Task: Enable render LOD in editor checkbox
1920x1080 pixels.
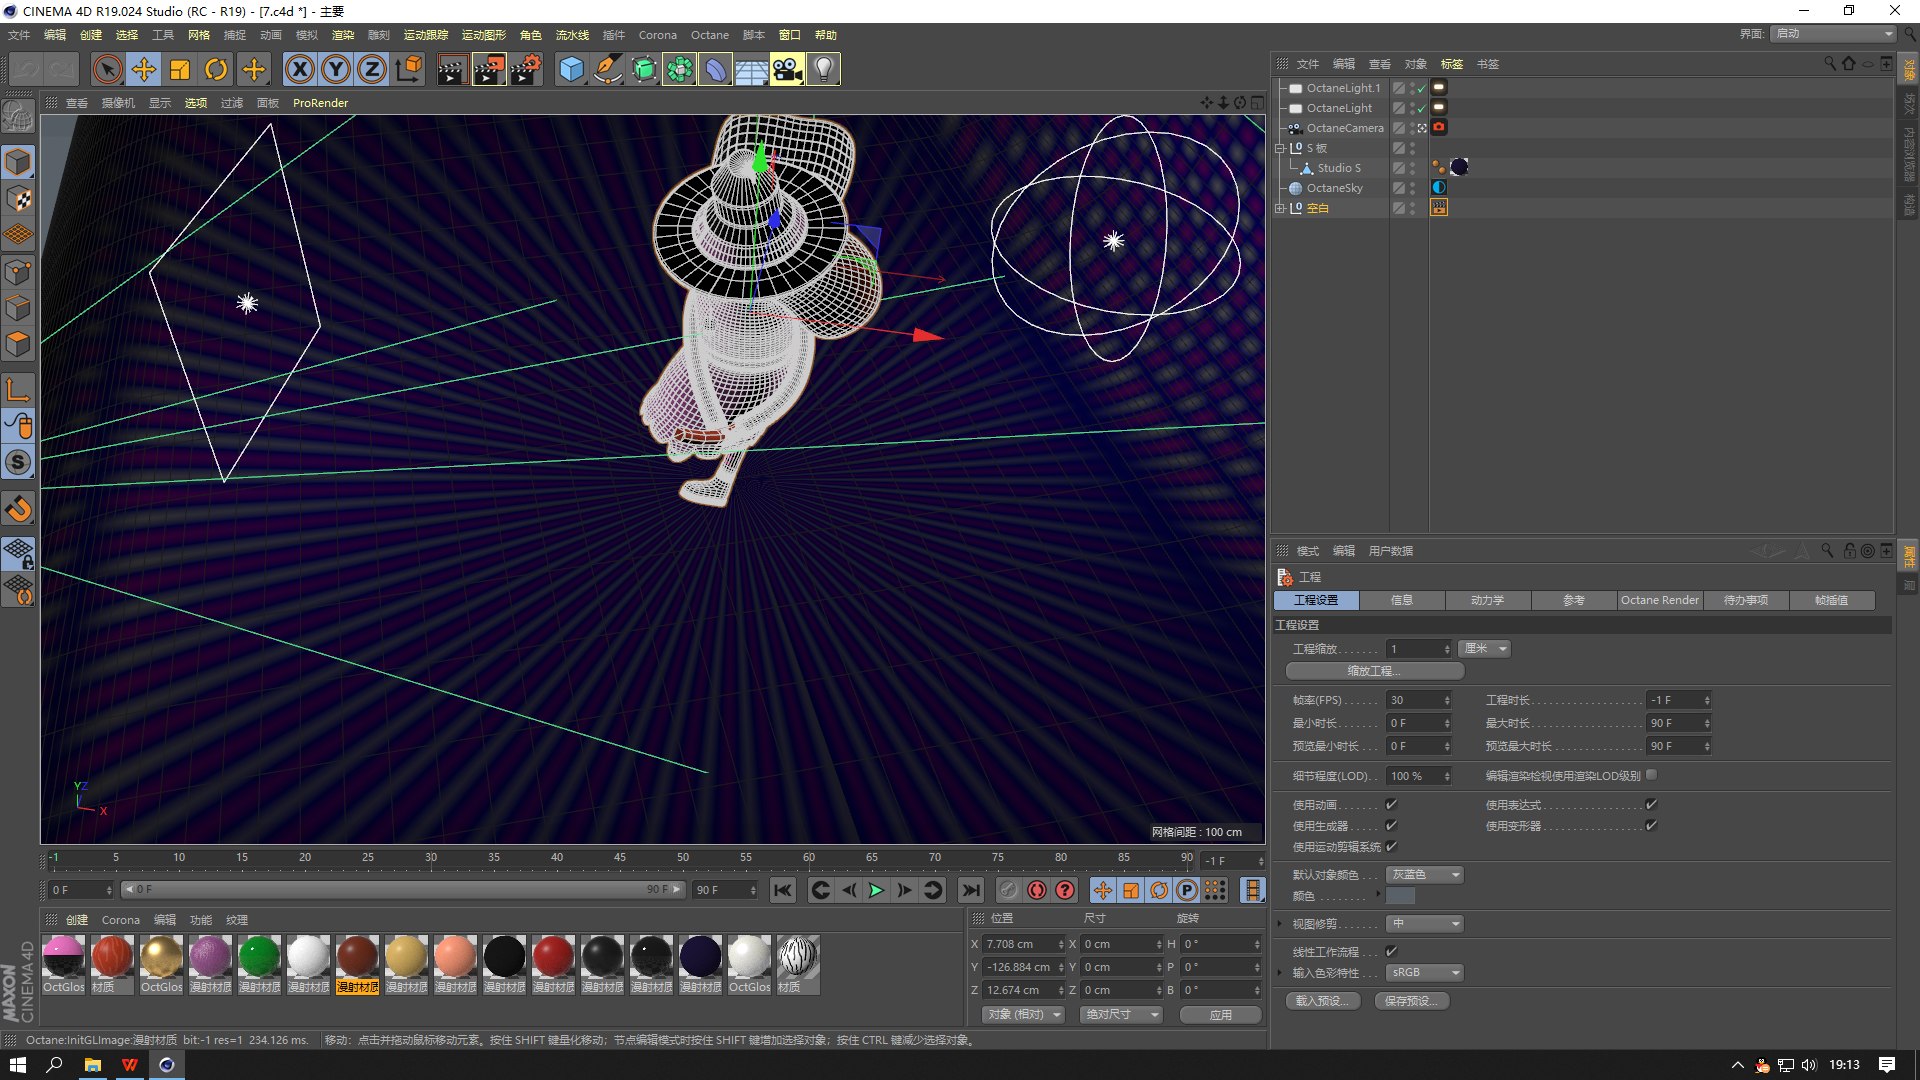Action: point(1651,775)
